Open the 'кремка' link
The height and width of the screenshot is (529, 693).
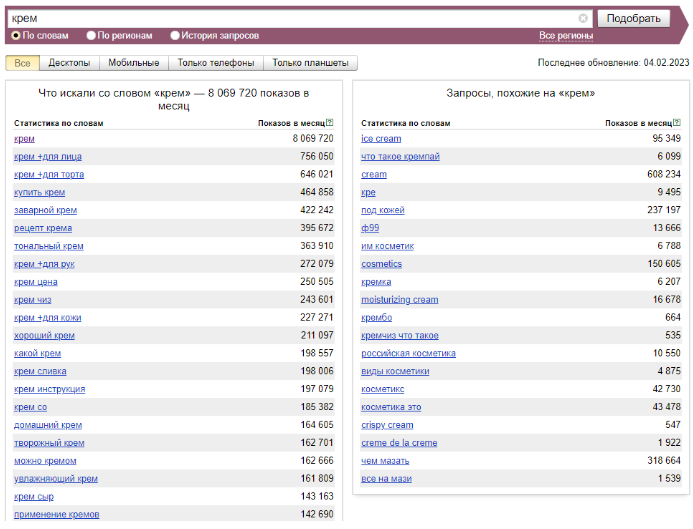[376, 282]
